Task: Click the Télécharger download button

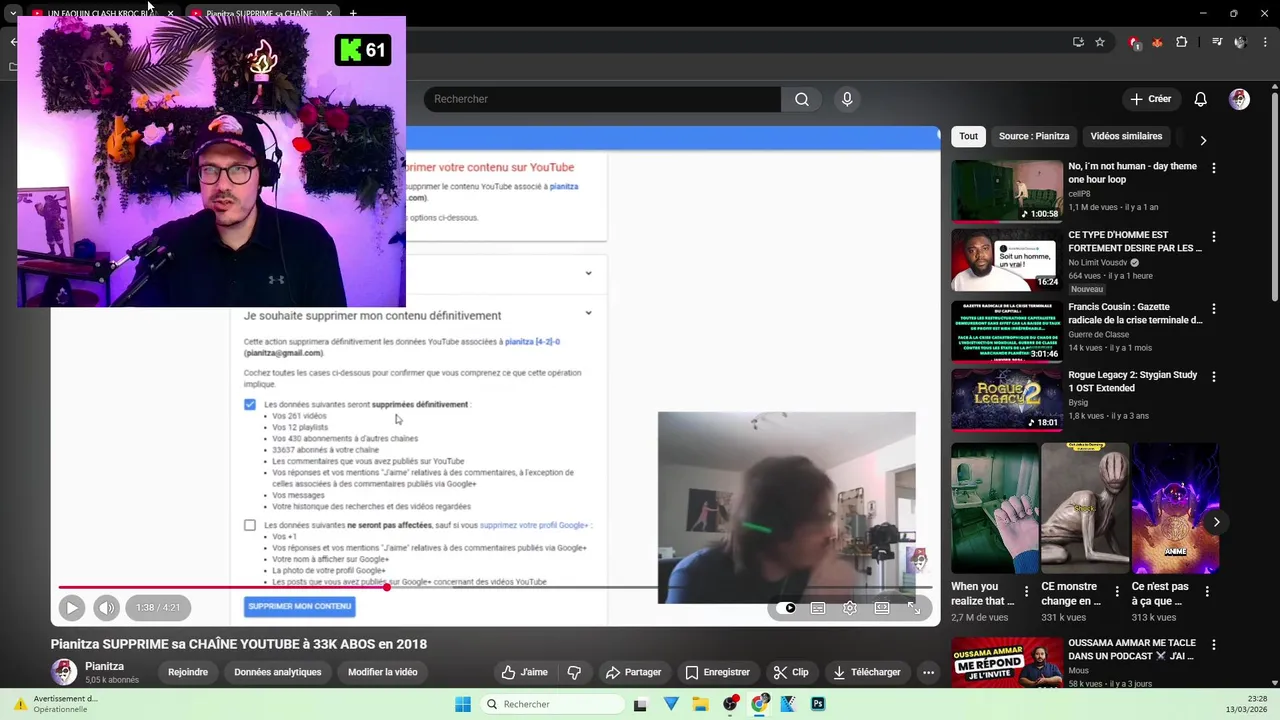Action: point(866,672)
